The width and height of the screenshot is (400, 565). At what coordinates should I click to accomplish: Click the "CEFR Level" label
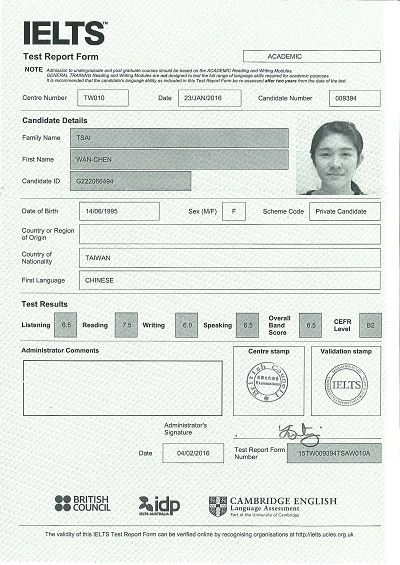click(342, 325)
